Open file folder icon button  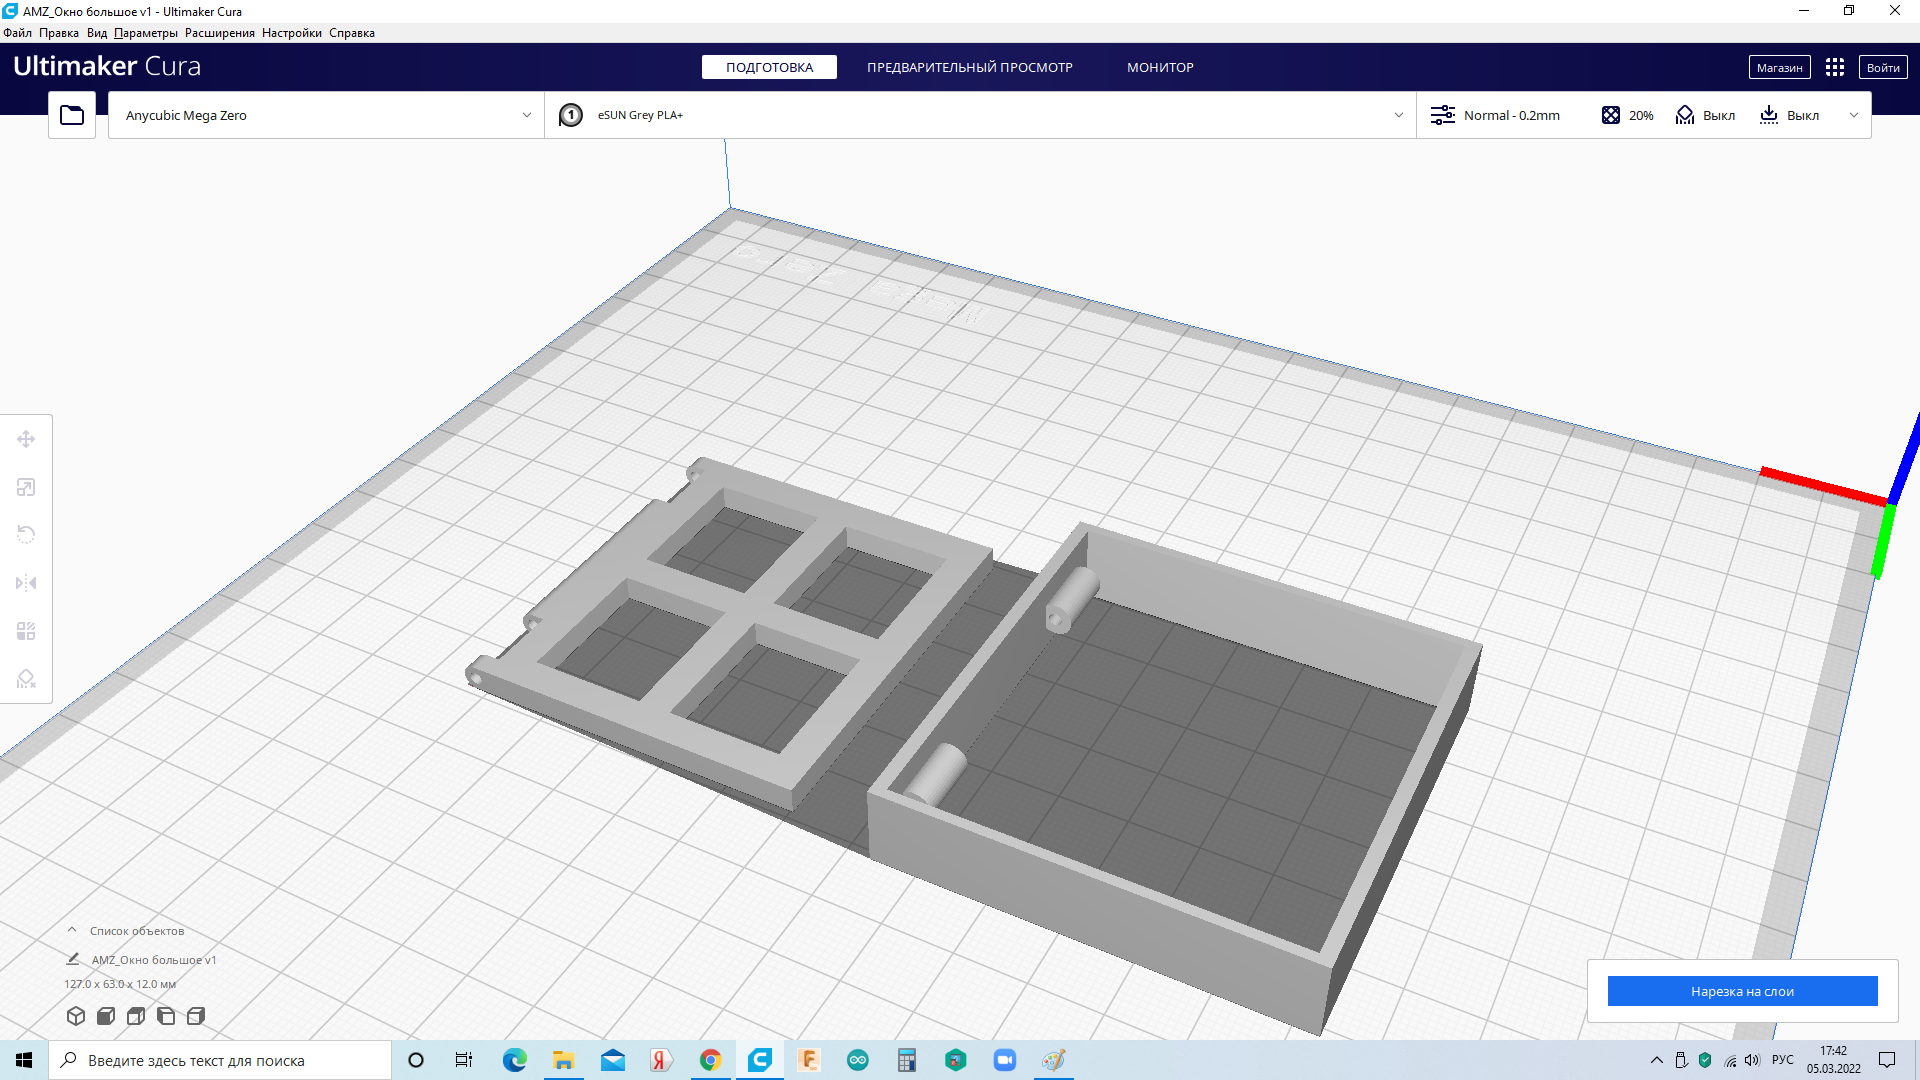pos(72,115)
